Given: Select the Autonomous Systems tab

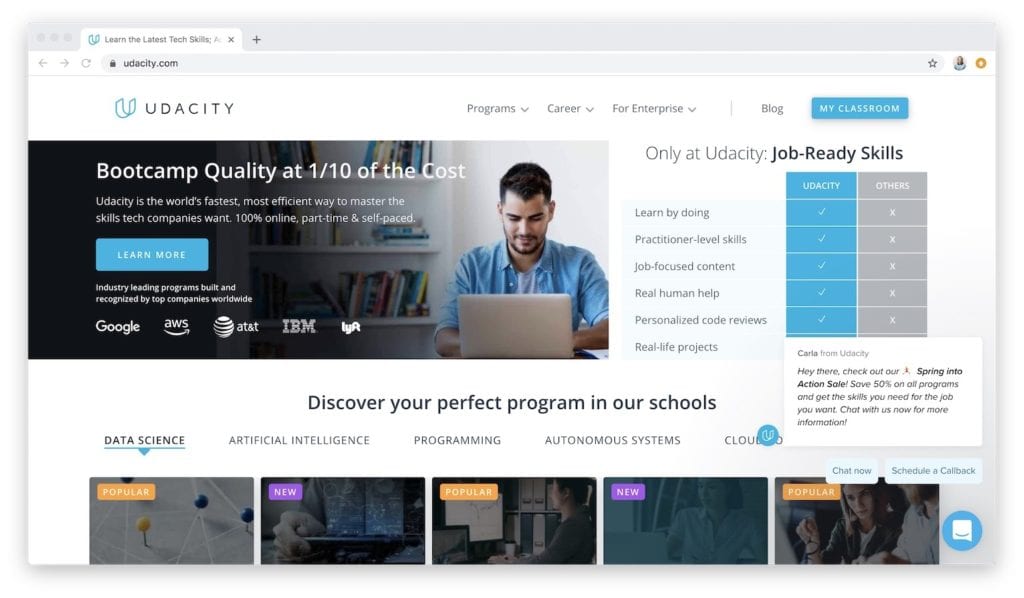Looking at the screenshot, I should [x=613, y=440].
